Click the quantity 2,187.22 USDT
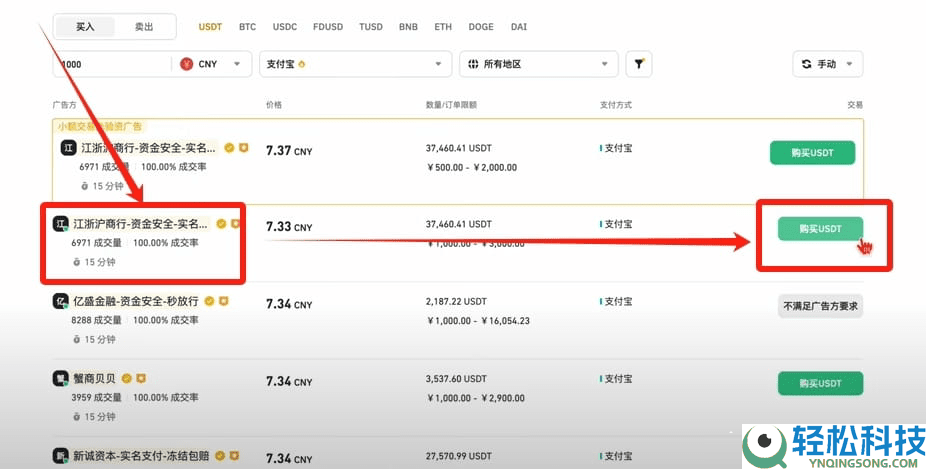This screenshot has width=926, height=469. (x=457, y=301)
